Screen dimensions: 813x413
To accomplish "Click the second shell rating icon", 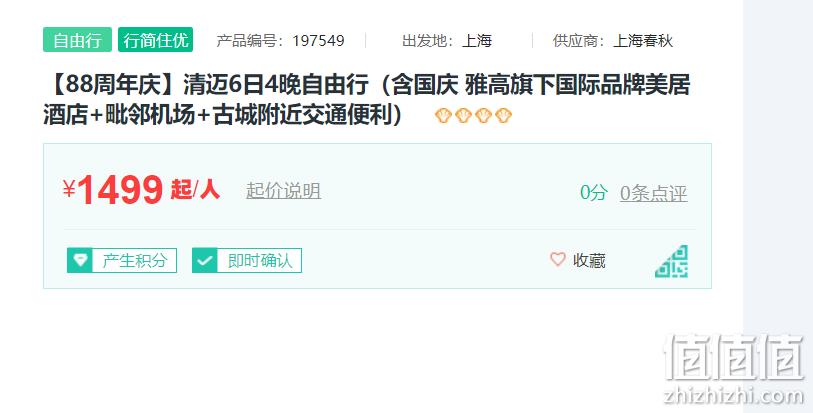I will point(463,115).
